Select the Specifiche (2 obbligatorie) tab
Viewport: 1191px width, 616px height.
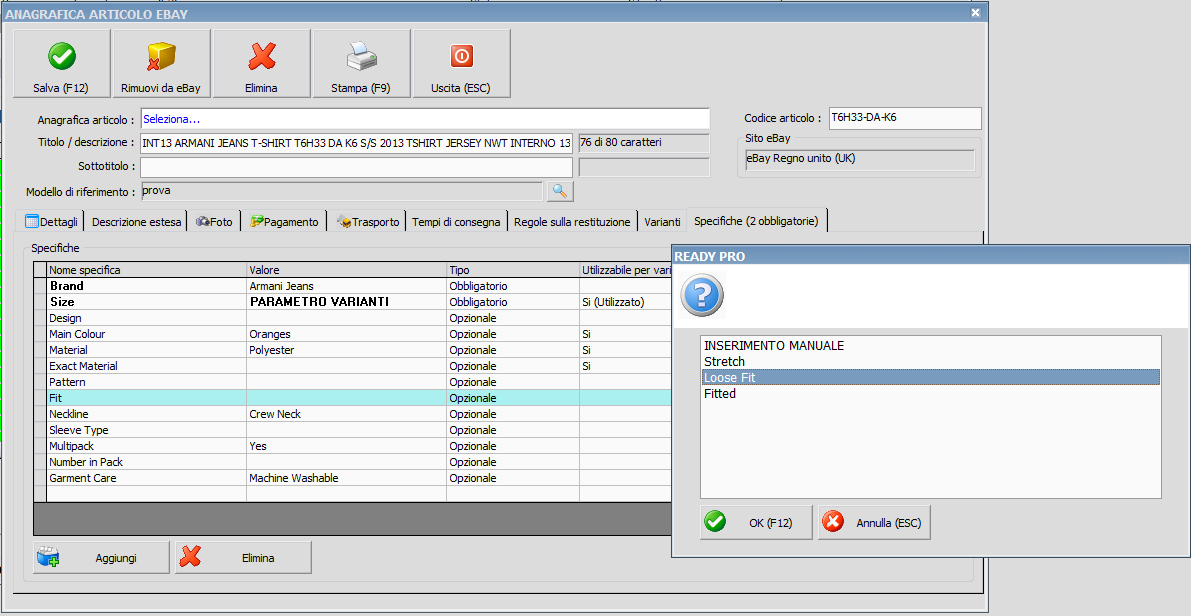[x=757, y=222]
